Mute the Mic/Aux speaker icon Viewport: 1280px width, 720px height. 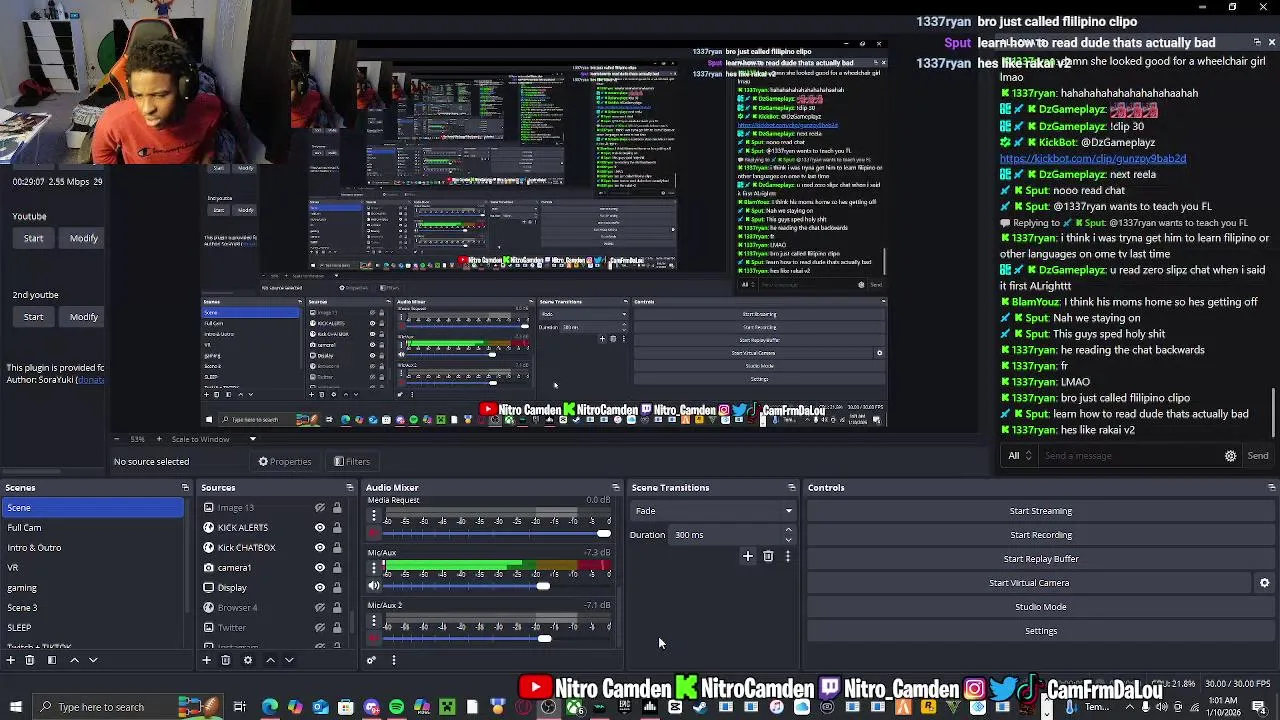374,586
